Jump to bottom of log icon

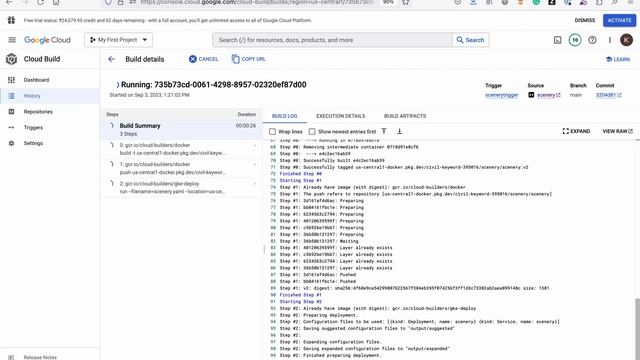coord(399,131)
